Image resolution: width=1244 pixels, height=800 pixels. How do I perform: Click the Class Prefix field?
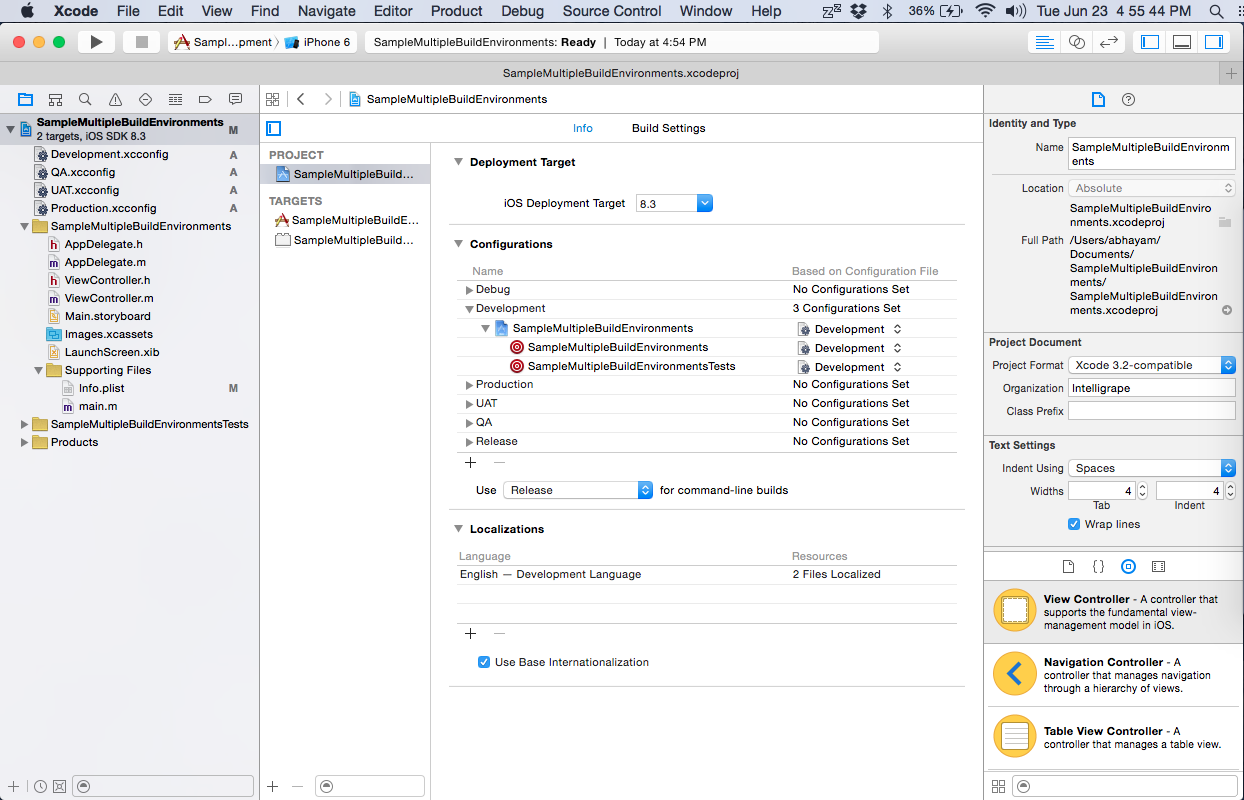pyautogui.click(x=1152, y=411)
